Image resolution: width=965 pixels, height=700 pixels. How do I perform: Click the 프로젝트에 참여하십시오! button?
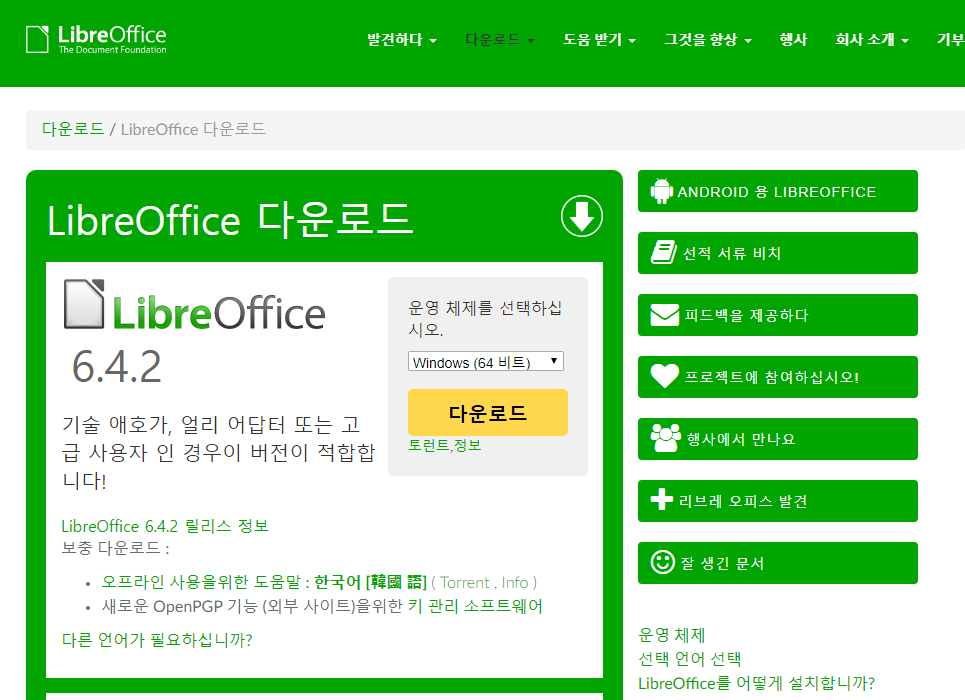[x=777, y=376]
